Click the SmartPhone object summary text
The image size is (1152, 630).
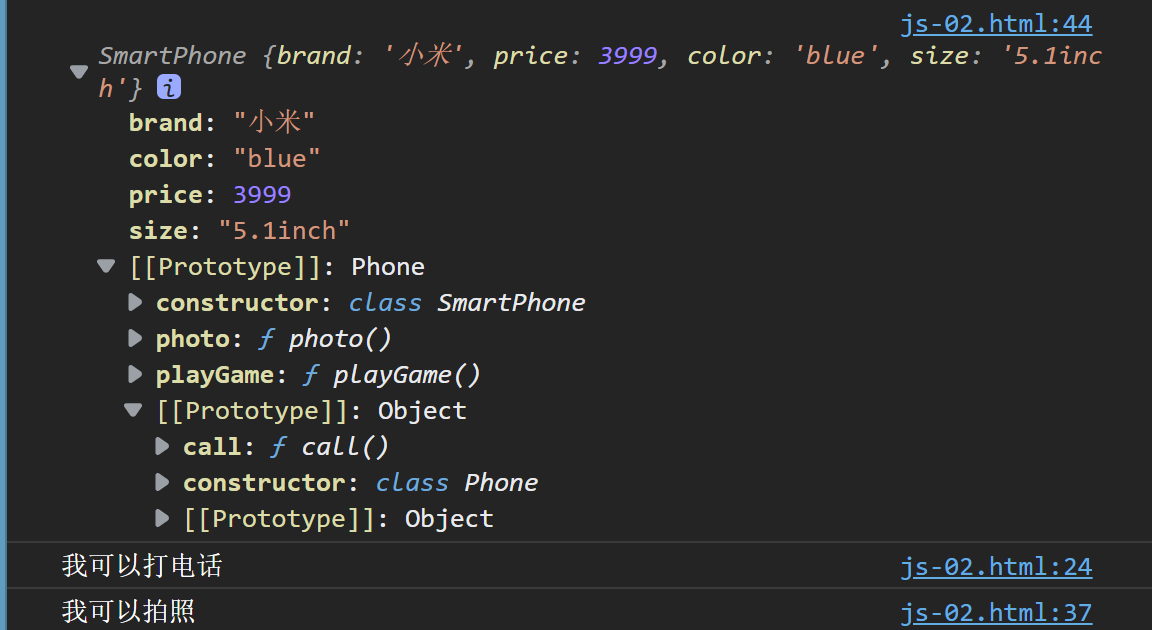pyautogui.click(x=600, y=71)
